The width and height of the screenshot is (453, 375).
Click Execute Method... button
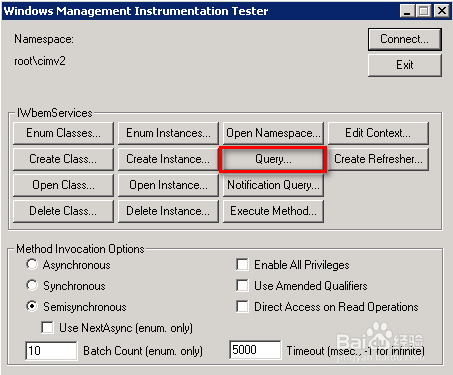pyautogui.click(x=273, y=211)
